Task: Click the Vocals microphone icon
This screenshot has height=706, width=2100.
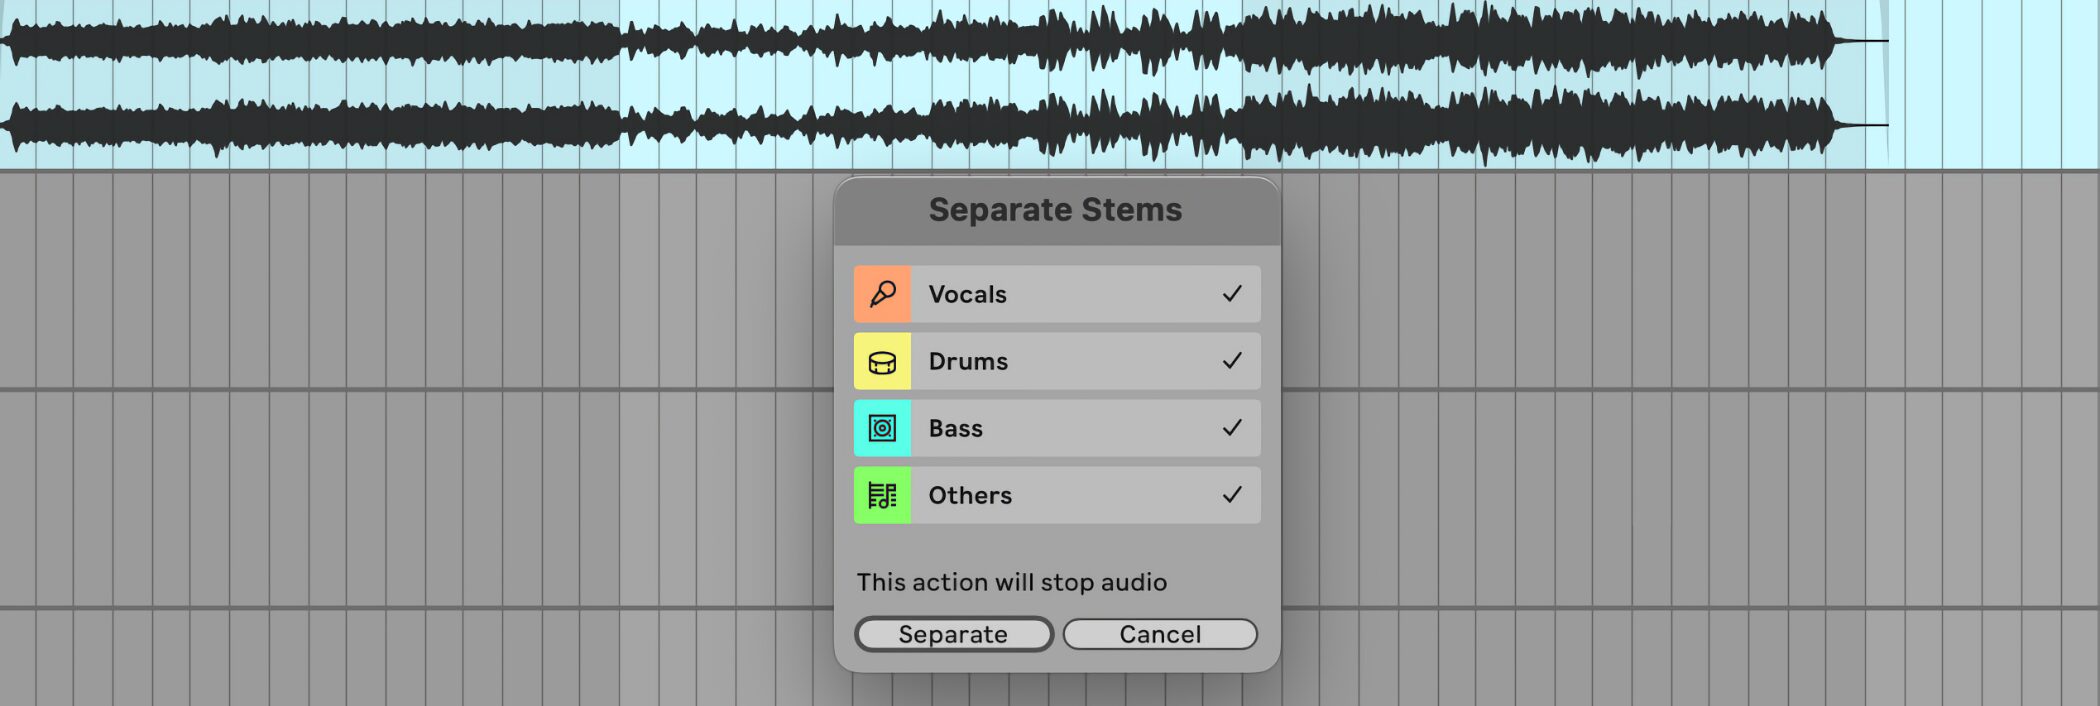Action: [x=882, y=294]
